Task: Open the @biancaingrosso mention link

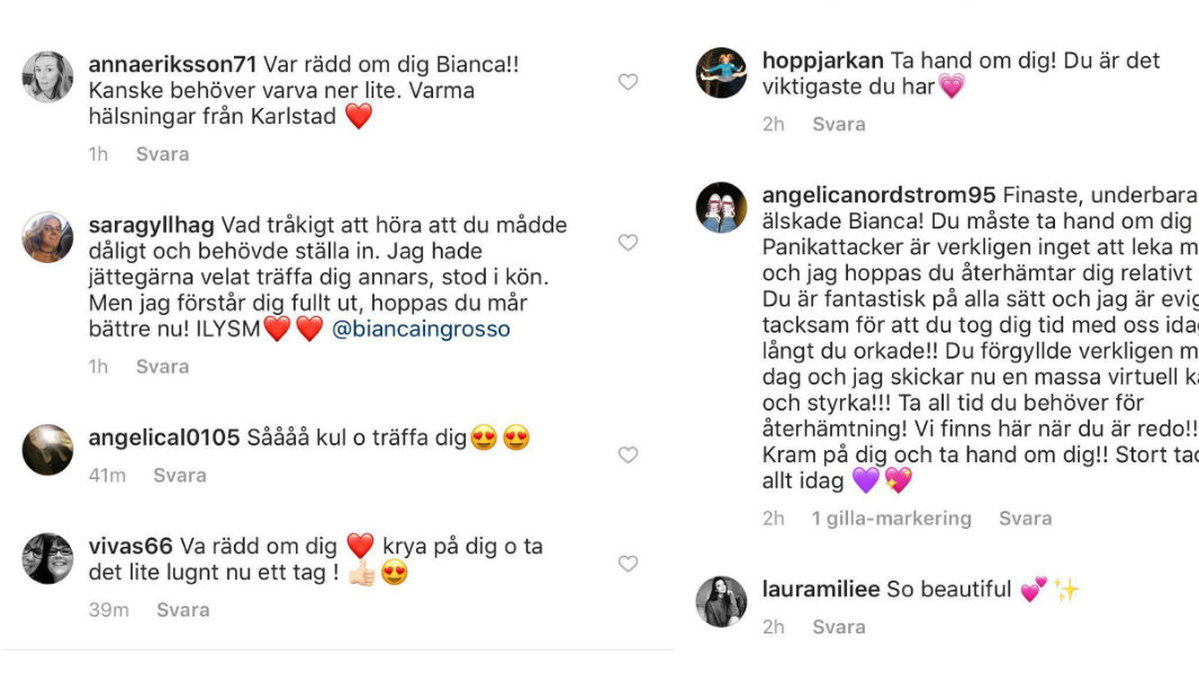Action: point(421,329)
